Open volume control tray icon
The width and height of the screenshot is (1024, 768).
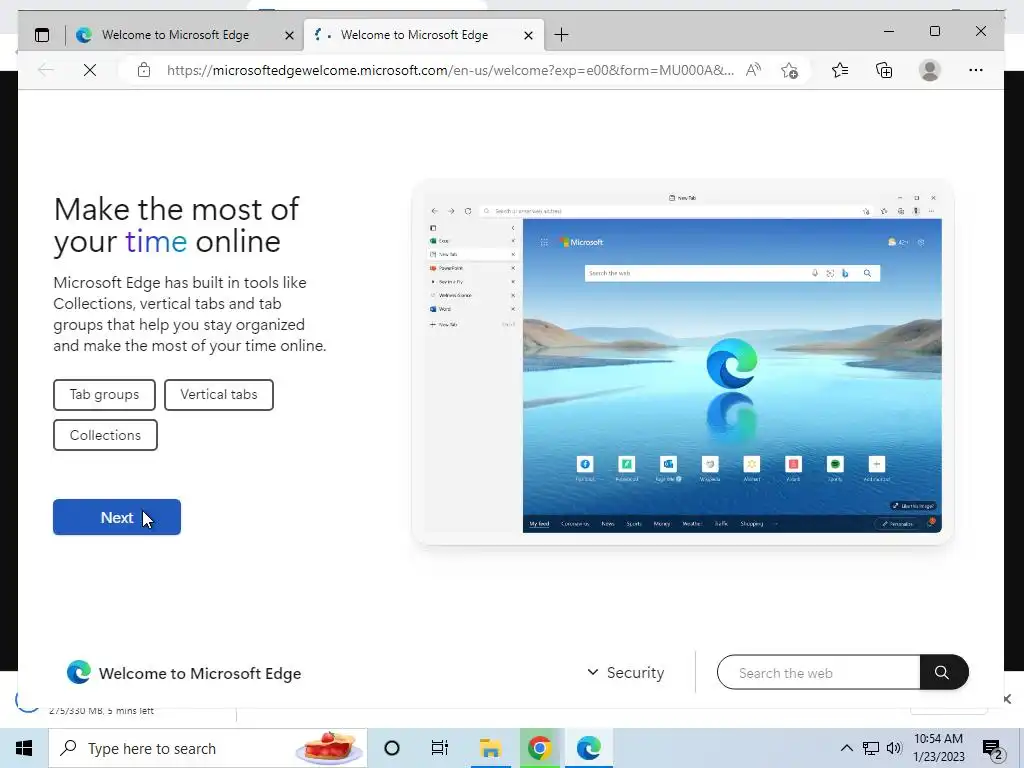[894, 748]
